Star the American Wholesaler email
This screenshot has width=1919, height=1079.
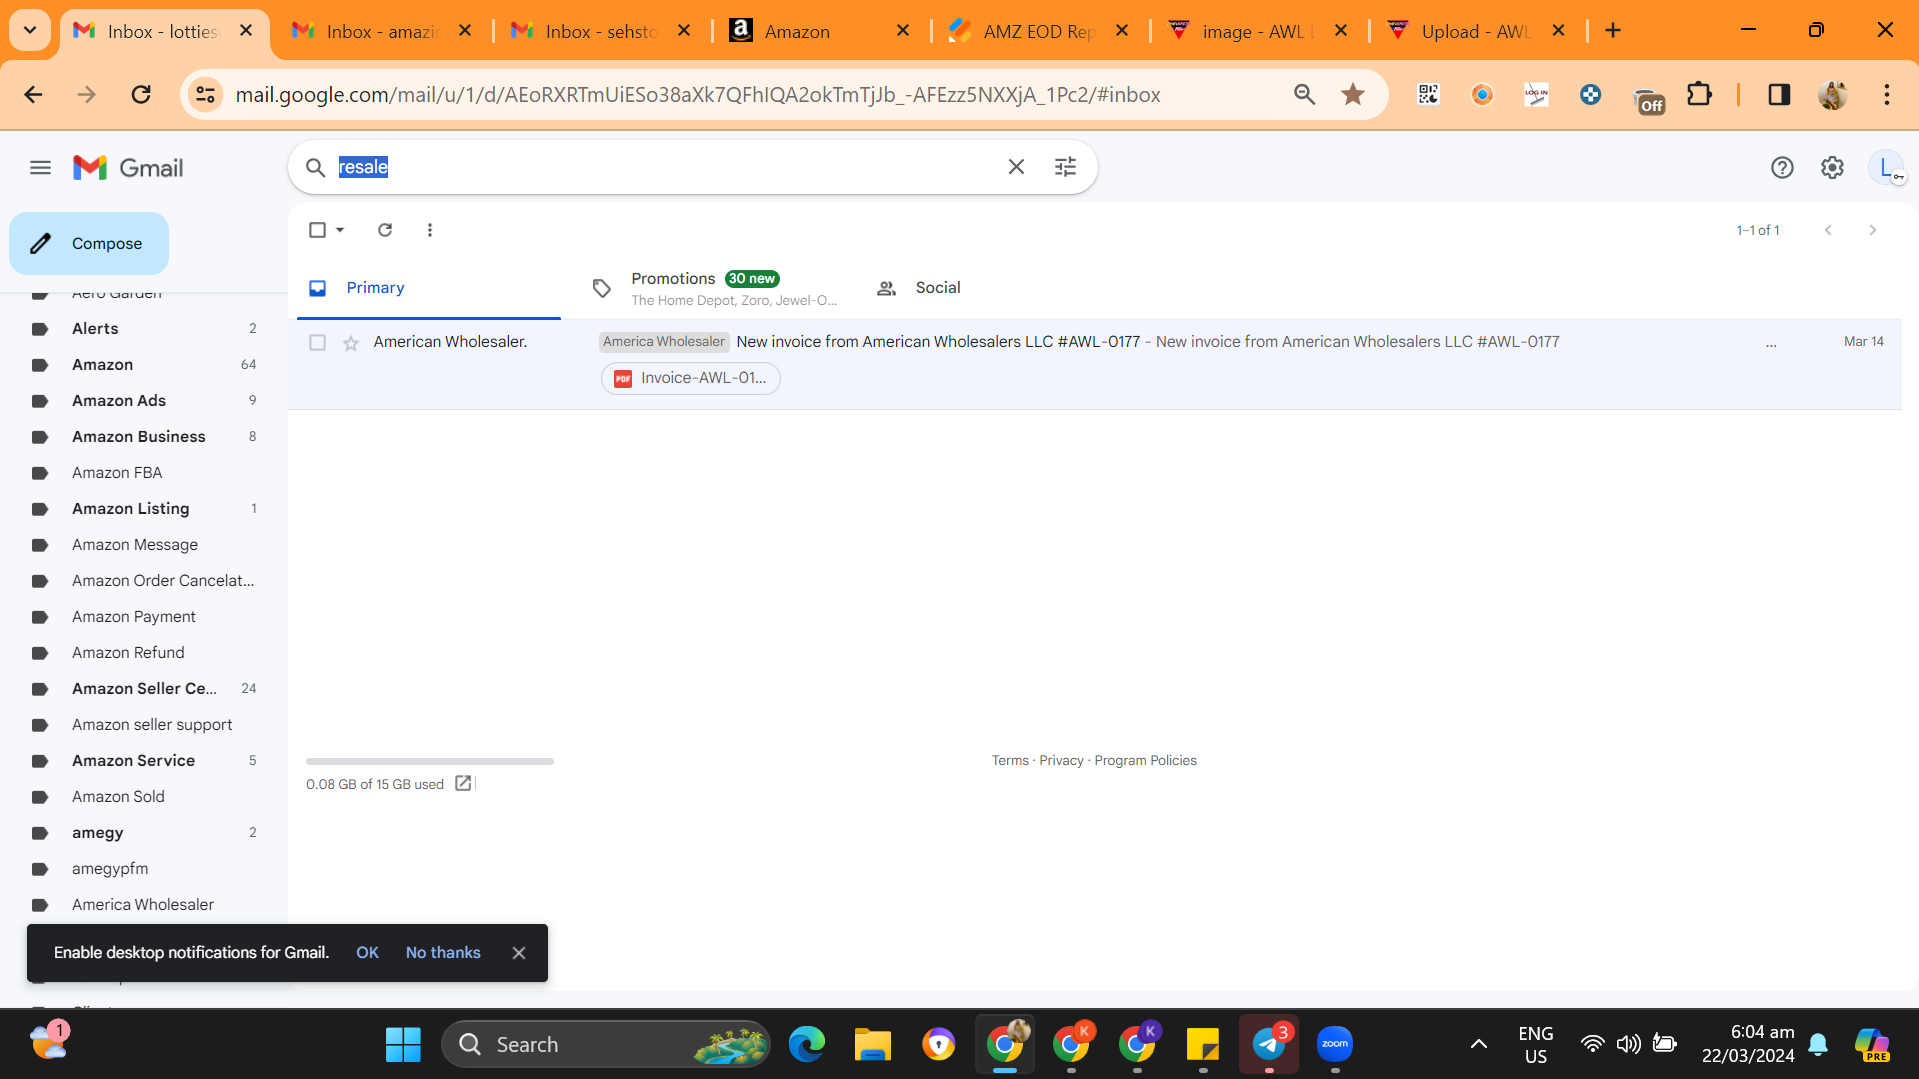[351, 343]
